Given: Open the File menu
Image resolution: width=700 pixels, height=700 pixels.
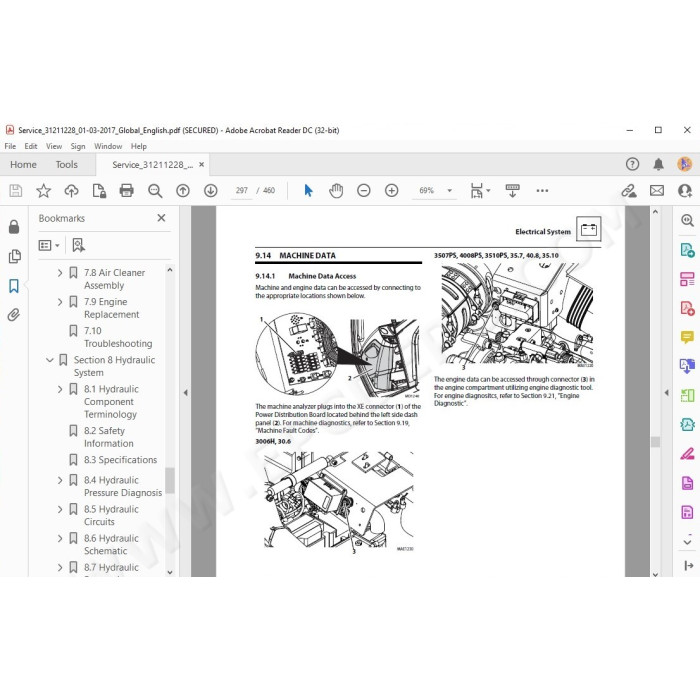Looking at the screenshot, I should click(x=10, y=146).
